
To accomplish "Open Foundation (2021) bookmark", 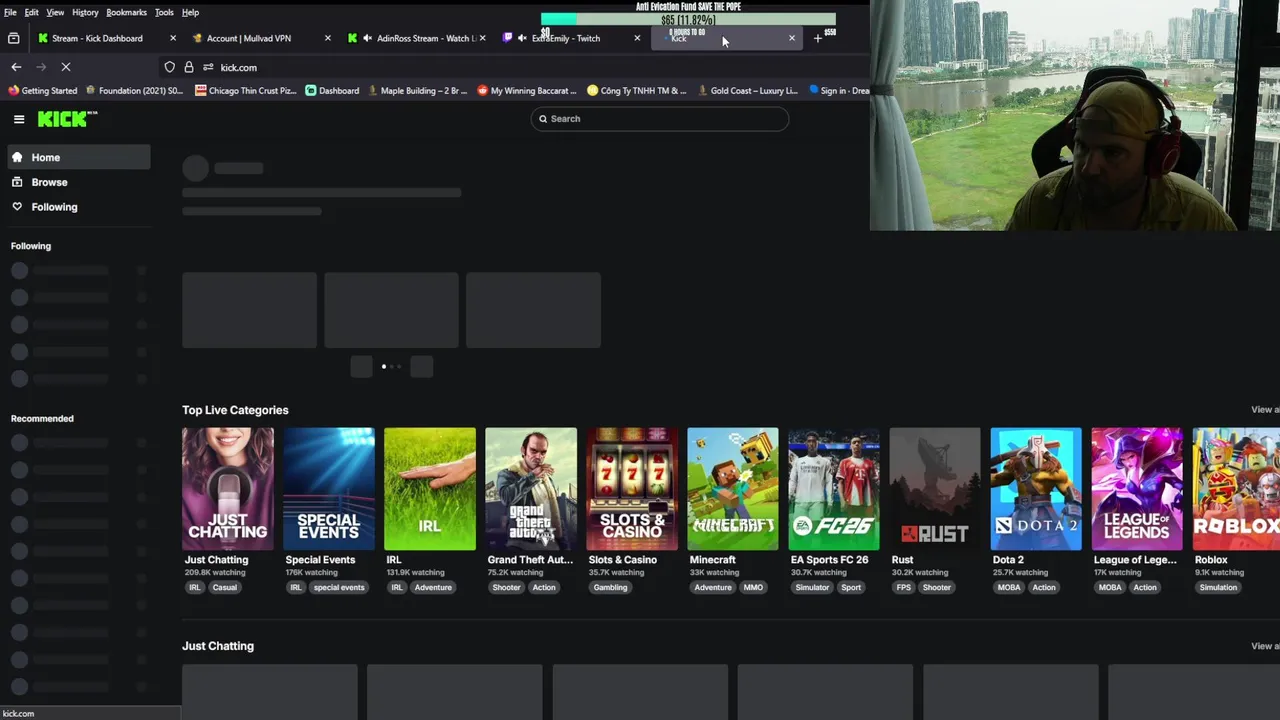I will [x=134, y=91].
